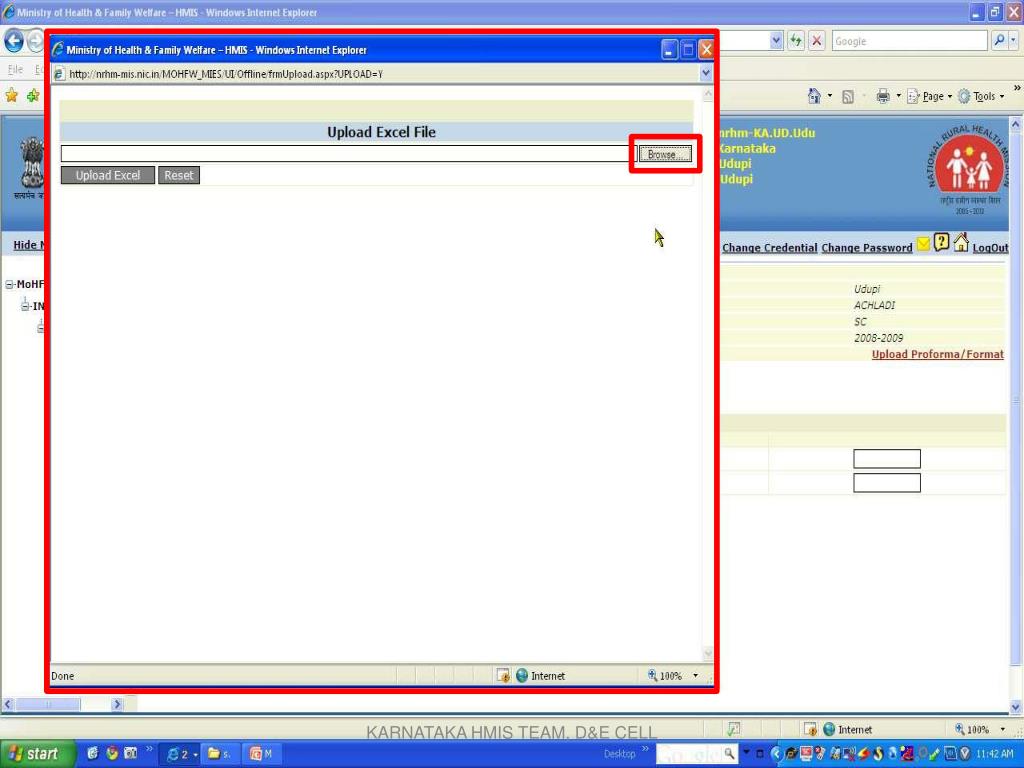
Task: Click the Home icon in IE toolbar
Action: click(814, 96)
